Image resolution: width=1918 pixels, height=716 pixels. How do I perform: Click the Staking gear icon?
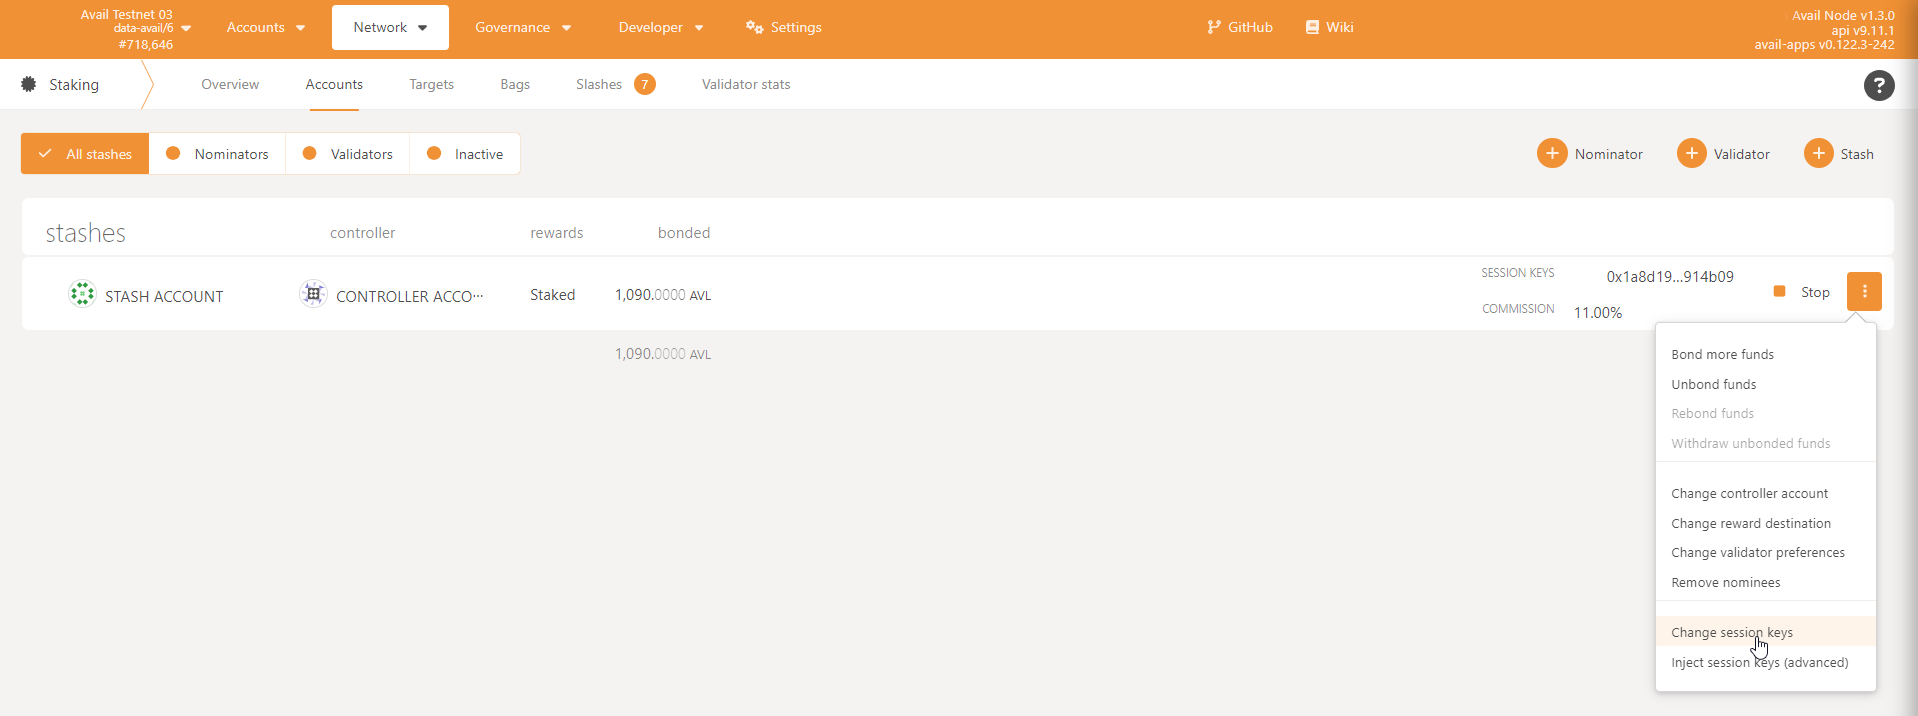pyautogui.click(x=29, y=85)
